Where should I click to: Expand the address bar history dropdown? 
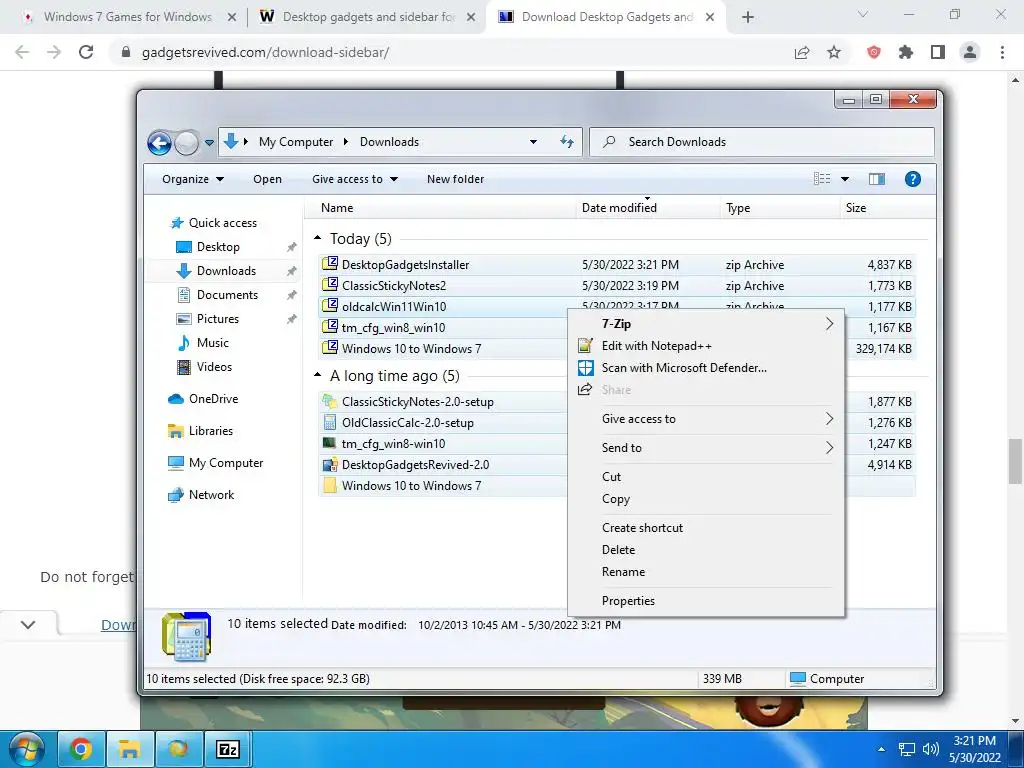(x=533, y=142)
